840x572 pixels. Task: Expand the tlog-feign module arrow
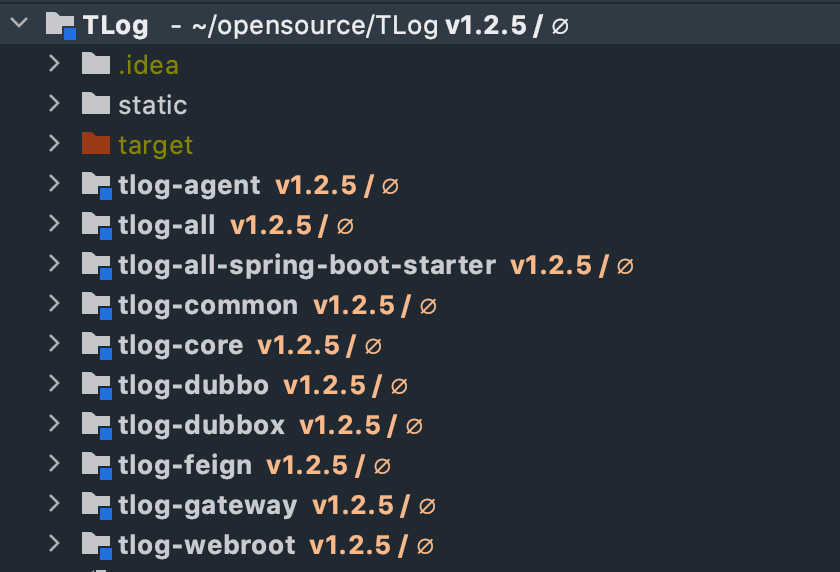click(55, 465)
